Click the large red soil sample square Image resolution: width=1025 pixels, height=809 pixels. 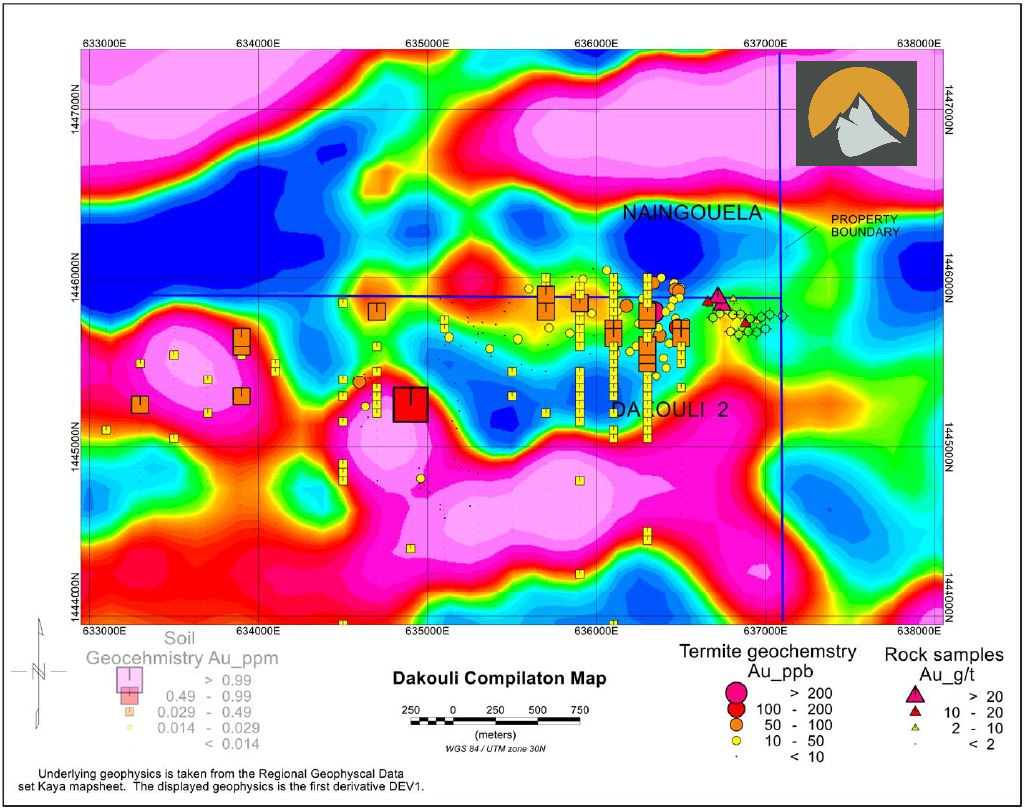point(411,404)
